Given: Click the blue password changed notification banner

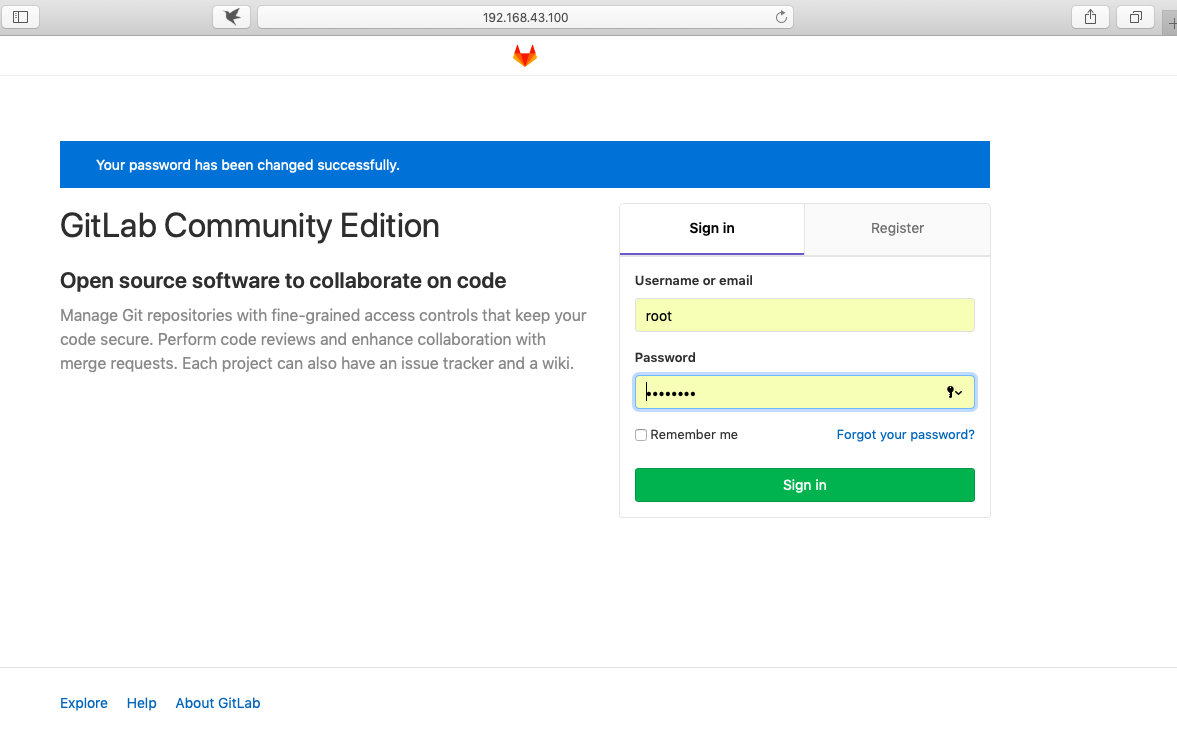Looking at the screenshot, I should 525,164.
